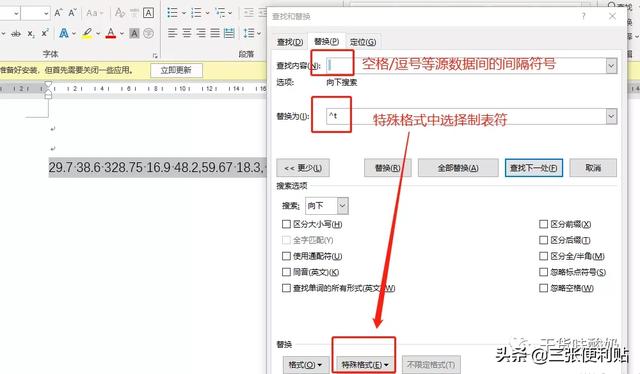Apply a multilevel list
The image size is (640, 374).
click(220, 13)
